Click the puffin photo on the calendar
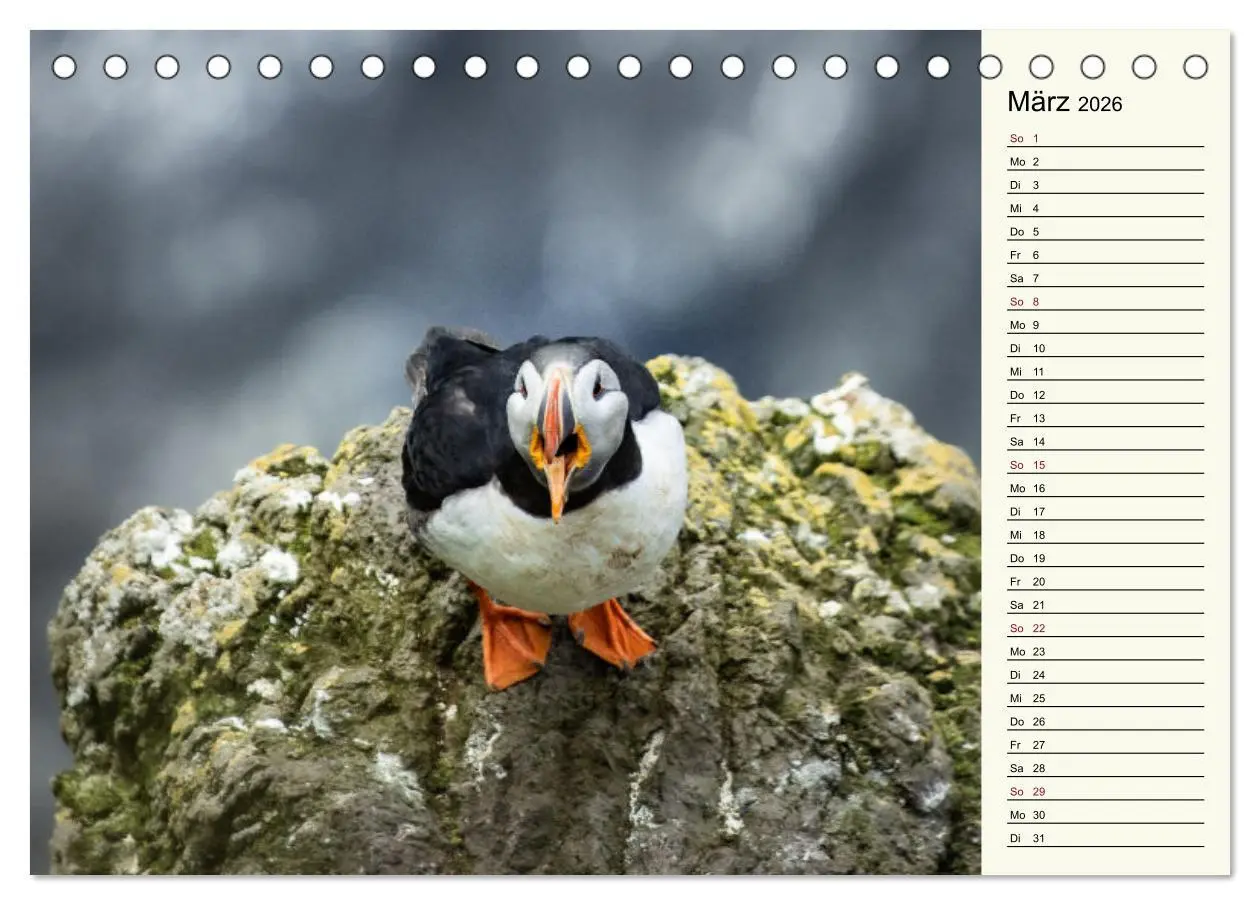1260x905 pixels. click(x=506, y=452)
